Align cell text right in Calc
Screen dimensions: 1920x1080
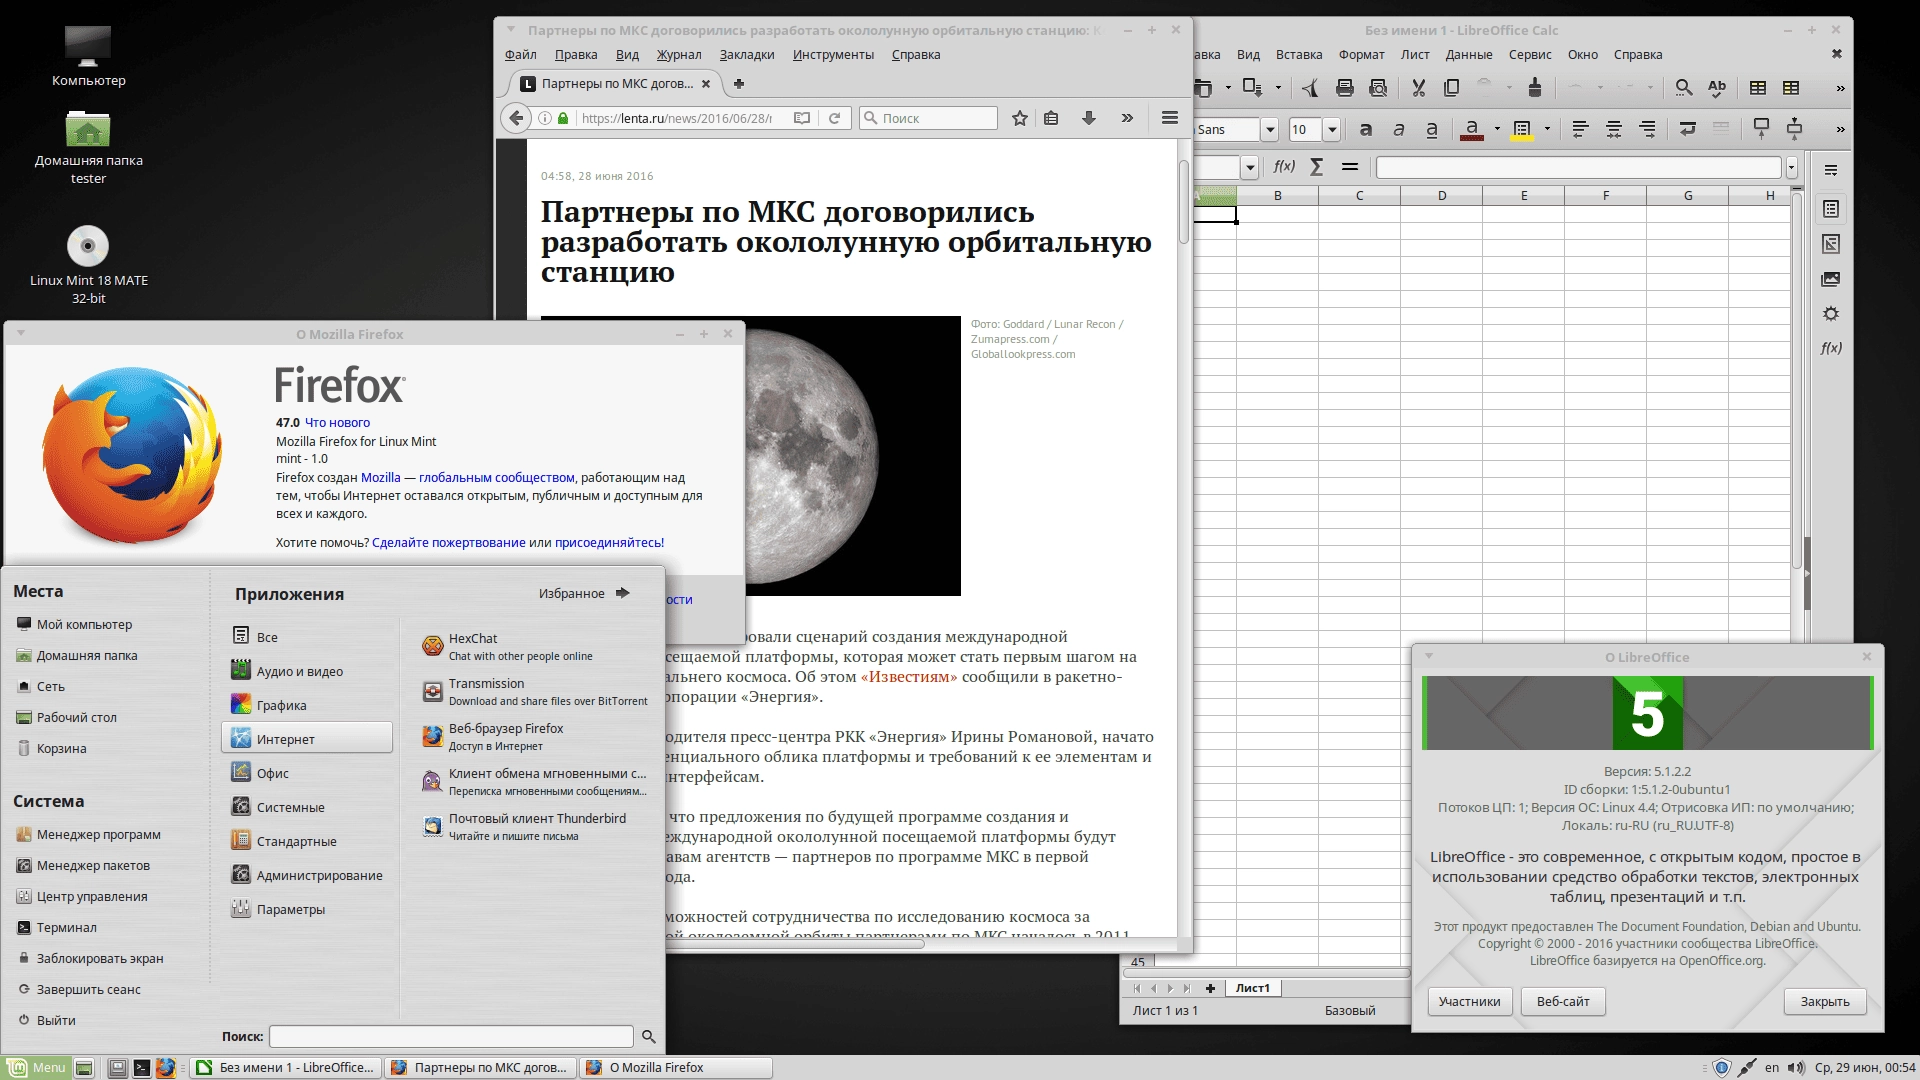click(1647, 129)
